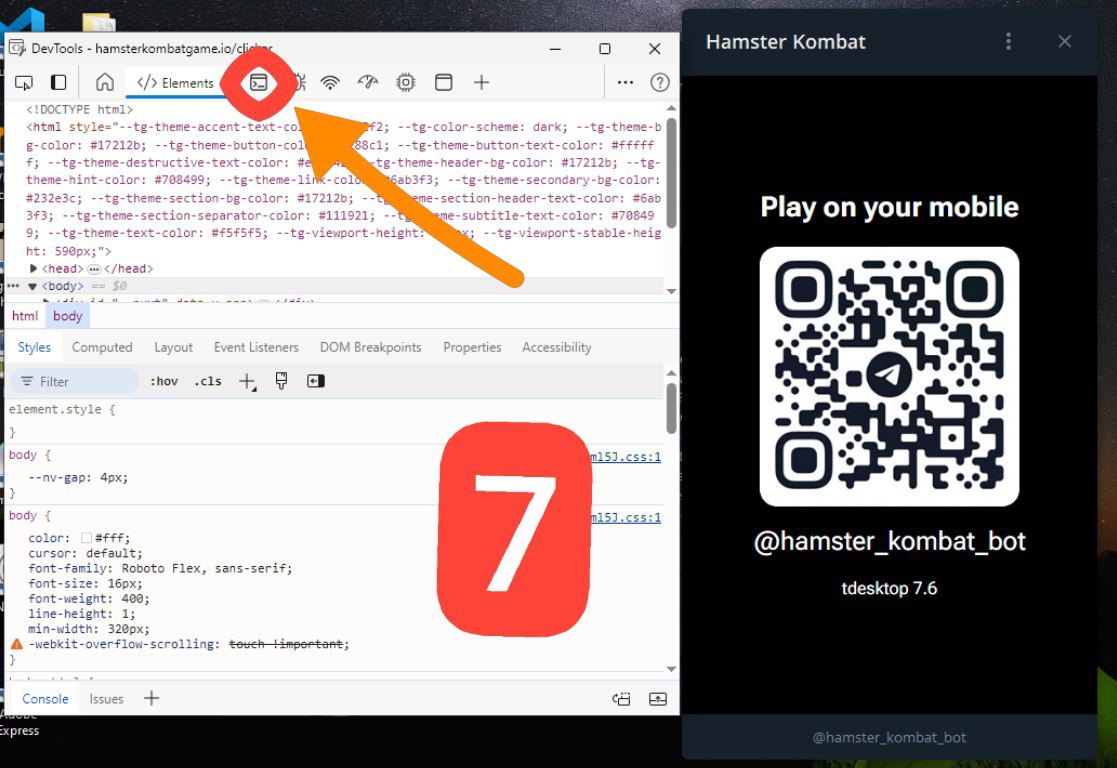Viewport: 1117px width, 768px height.
Task: Click the Elements DOM tree vertical scrollbar
Action: click(x=671, y=172)
